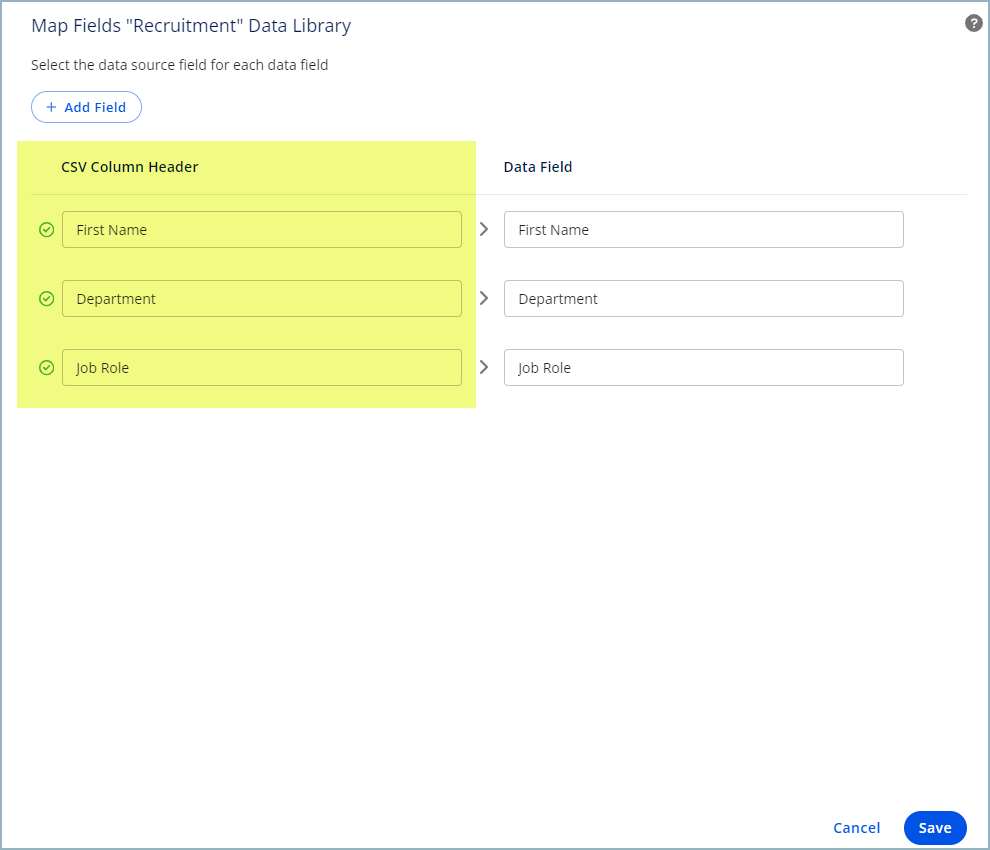This screenshot has width=990, height=850.
Task: Open the help question mark icon
Action: pos(973,23)
